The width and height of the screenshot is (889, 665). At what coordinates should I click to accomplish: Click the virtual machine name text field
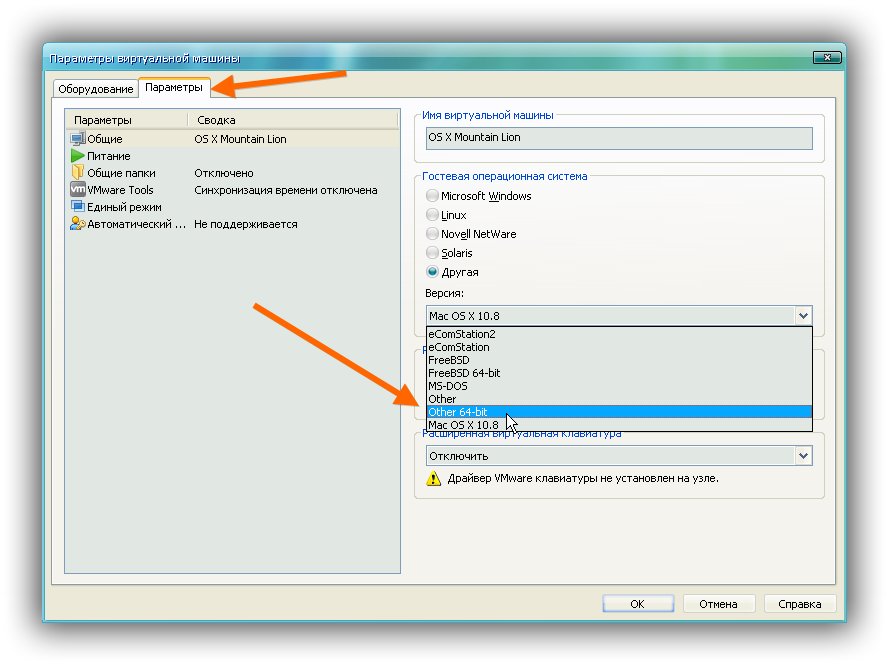coord(618,138)
